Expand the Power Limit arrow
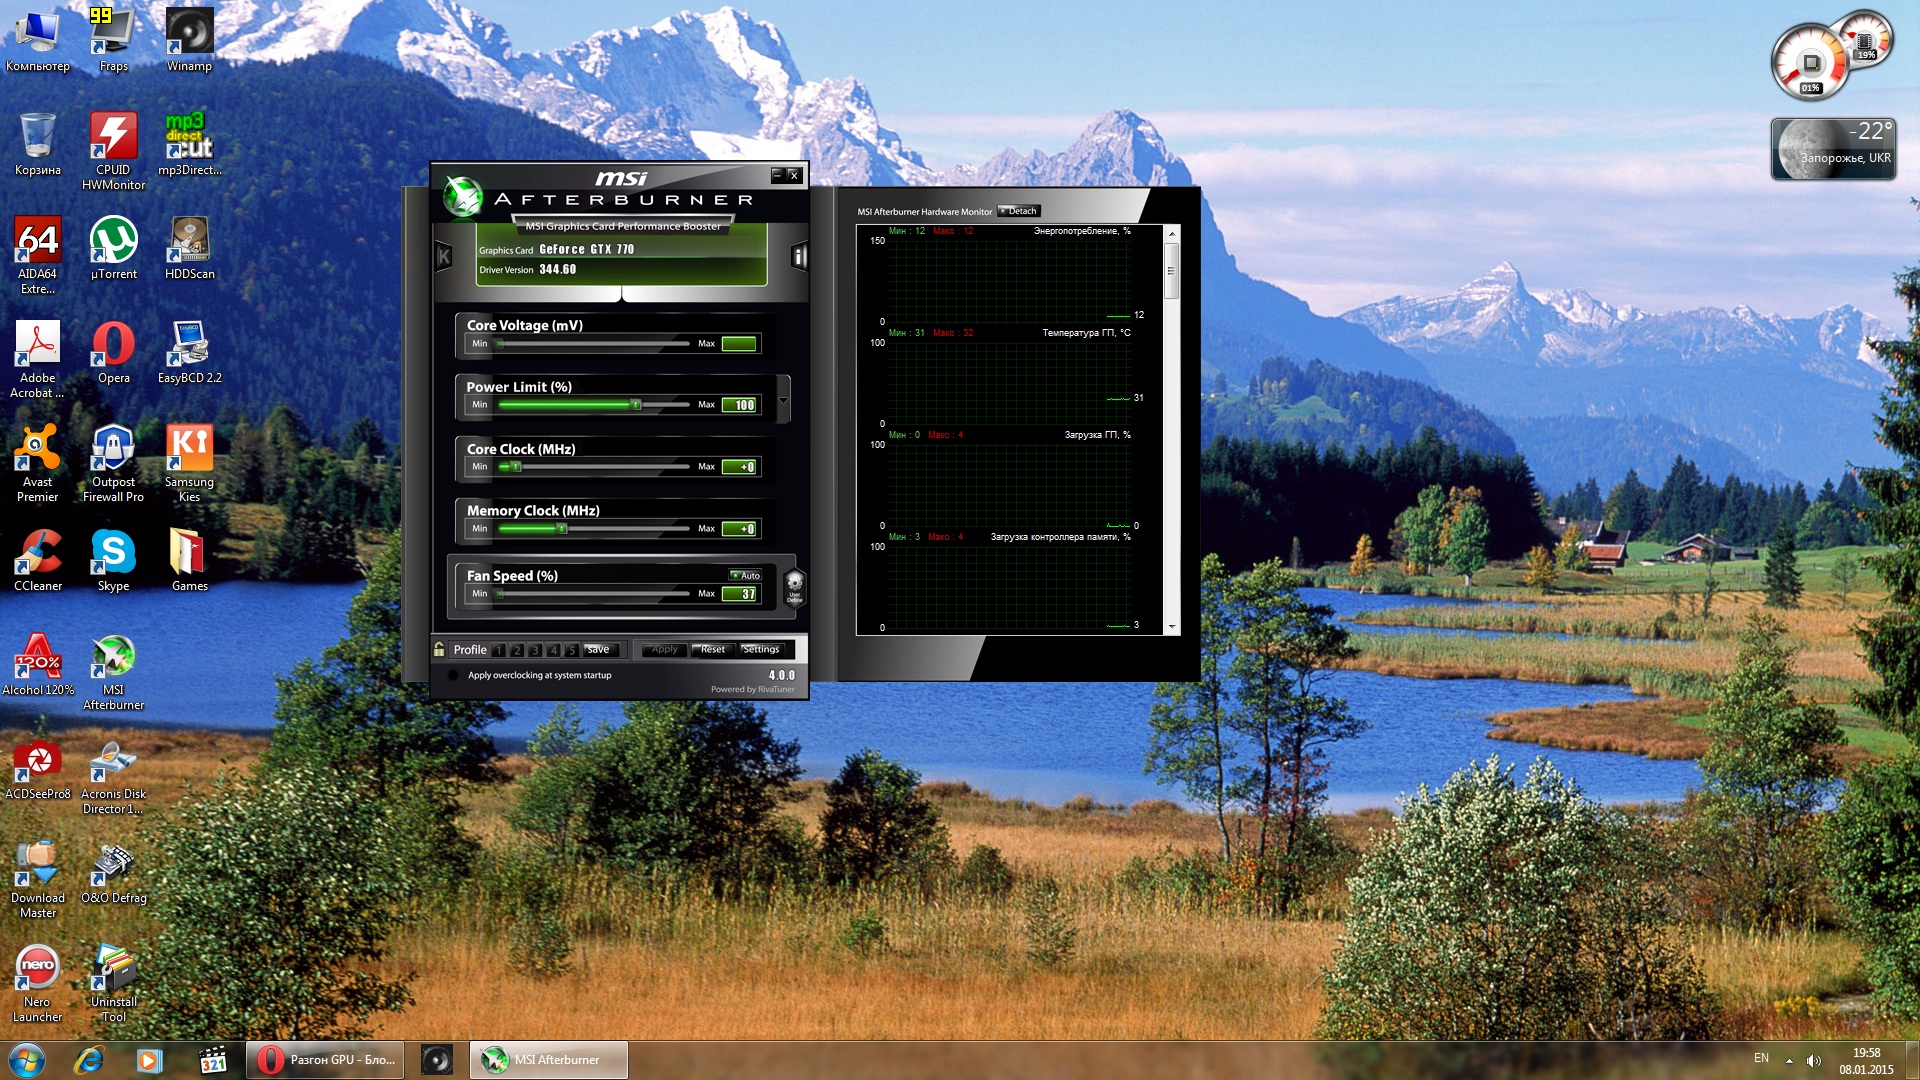 783,400
